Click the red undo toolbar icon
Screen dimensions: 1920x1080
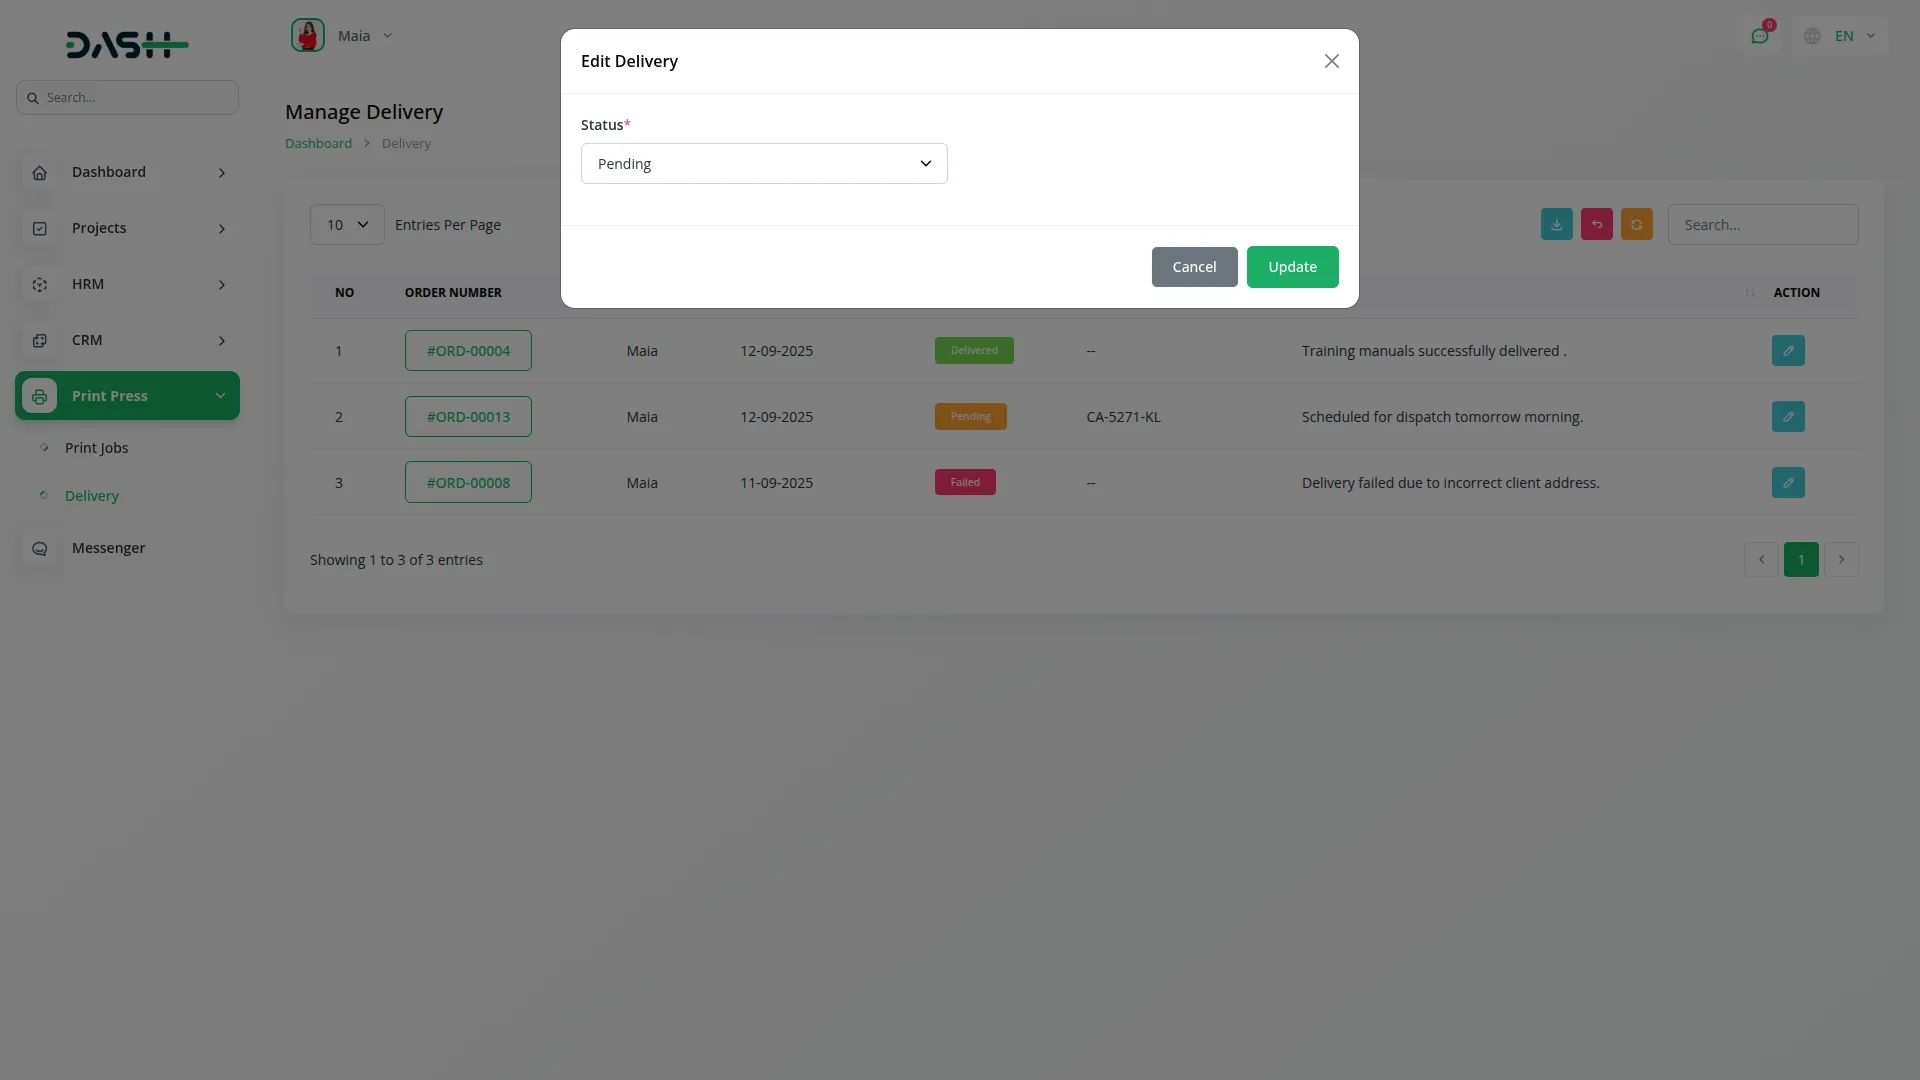(1596, 225)
